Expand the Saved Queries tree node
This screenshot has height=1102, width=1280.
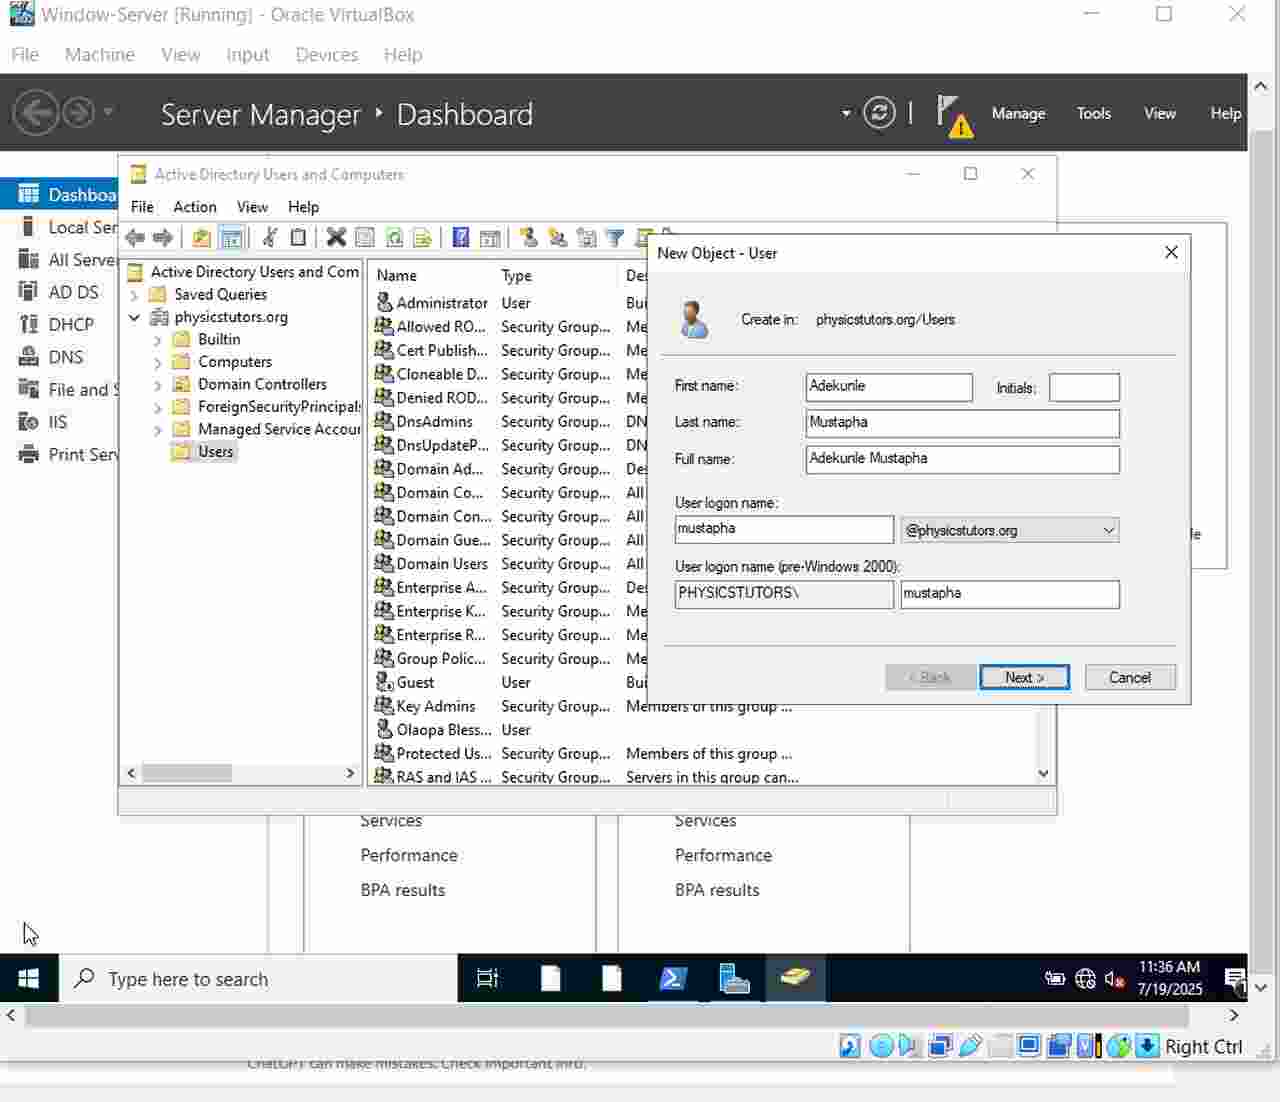134,295
